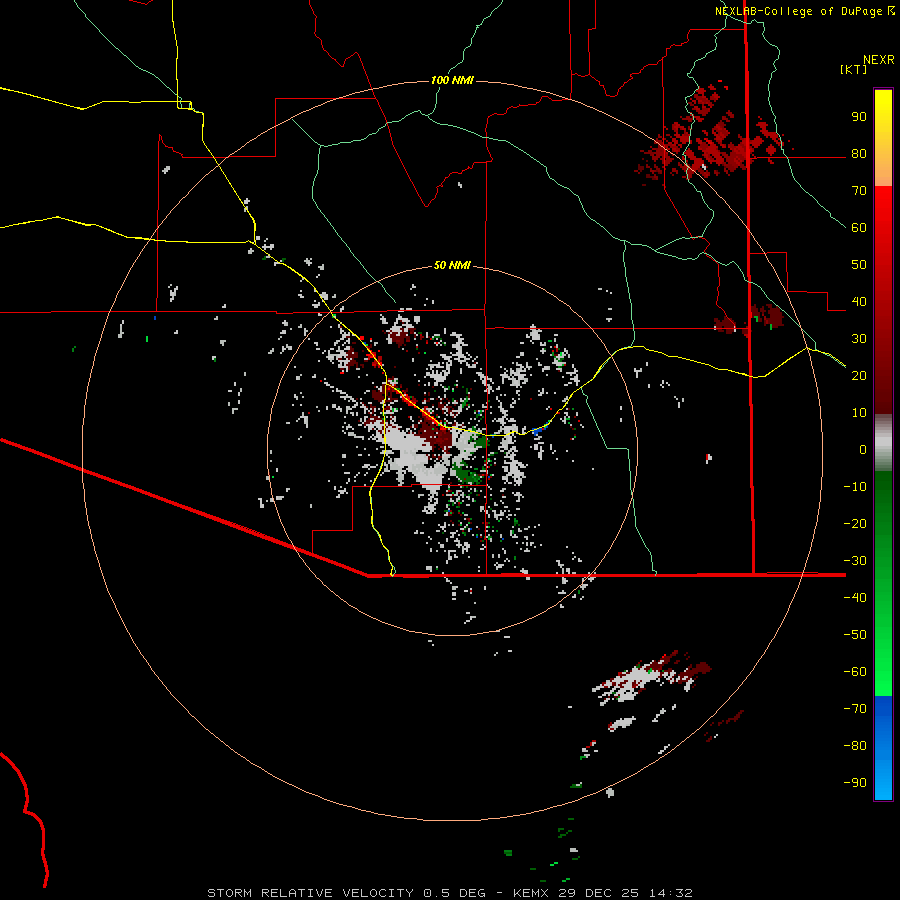Click the positive 90 scale value
Screen dimensions: 900x900
[x=859, y=117]
